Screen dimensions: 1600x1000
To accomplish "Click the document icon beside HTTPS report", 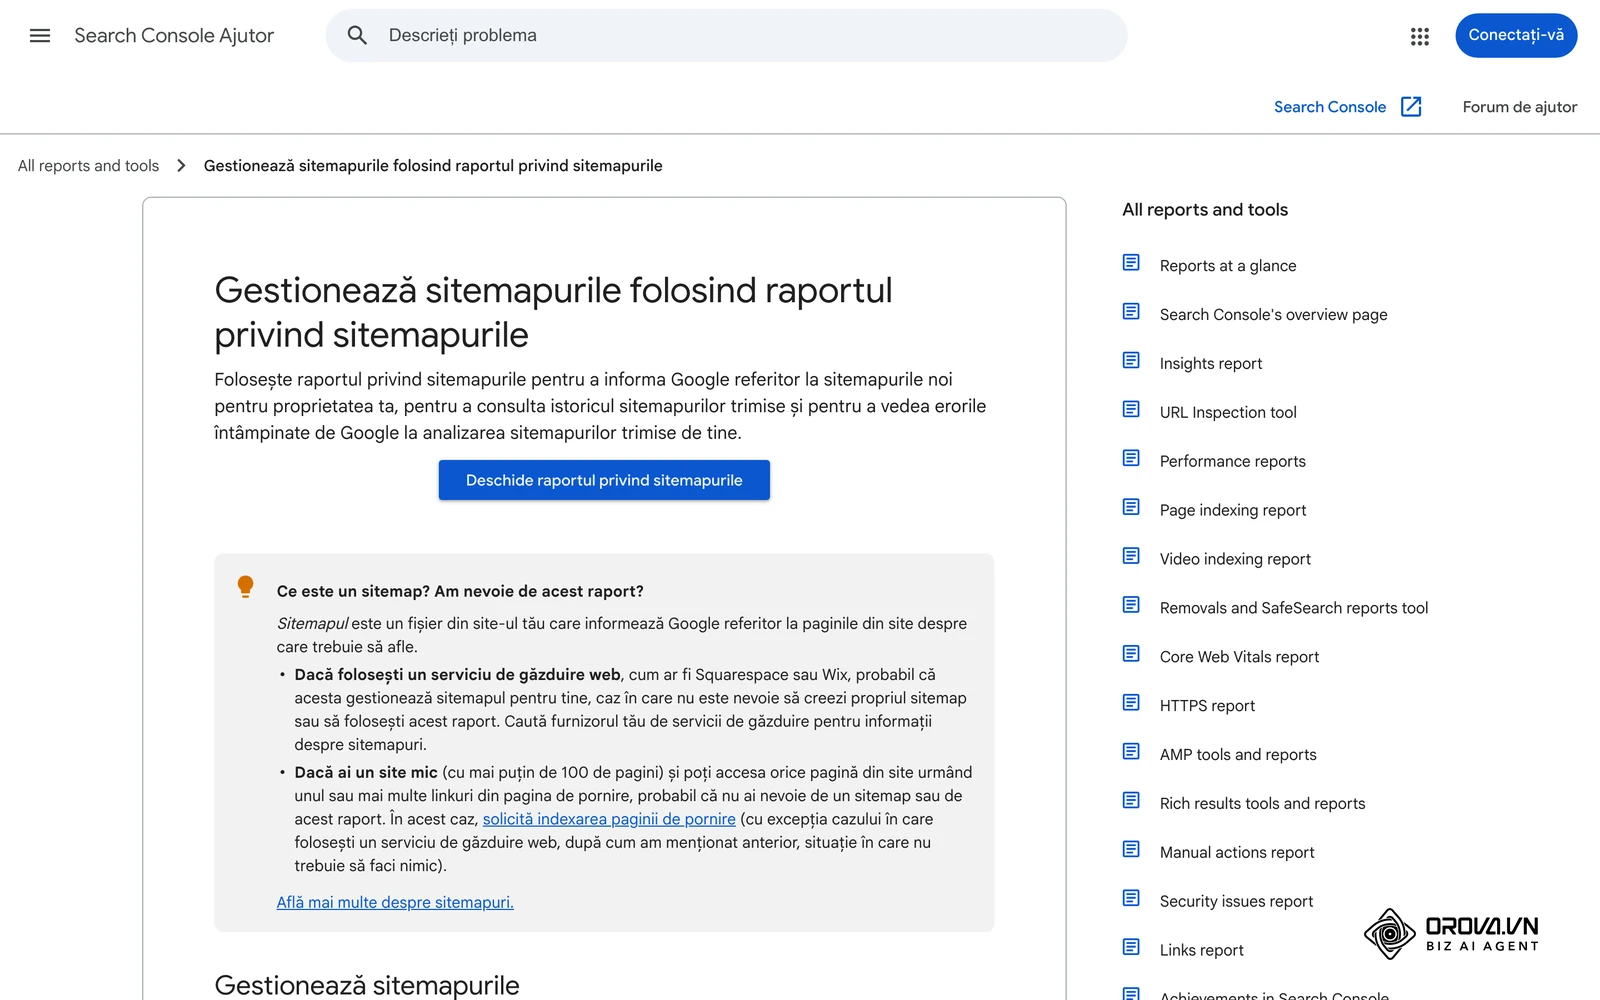I will click(x=1131, y=704).
